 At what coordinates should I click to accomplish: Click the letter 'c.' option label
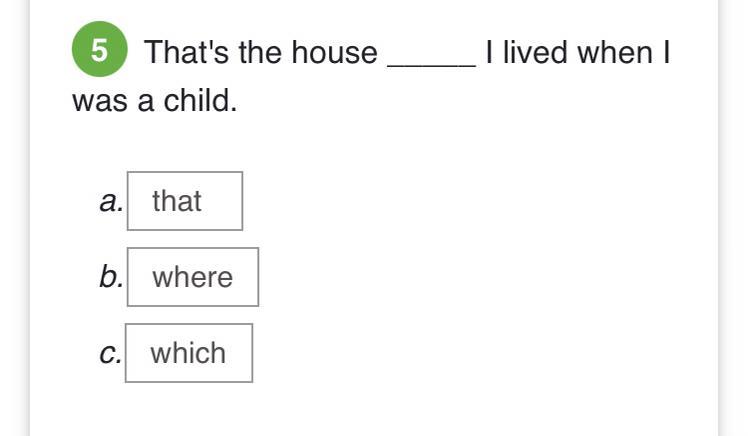(111, 354)
